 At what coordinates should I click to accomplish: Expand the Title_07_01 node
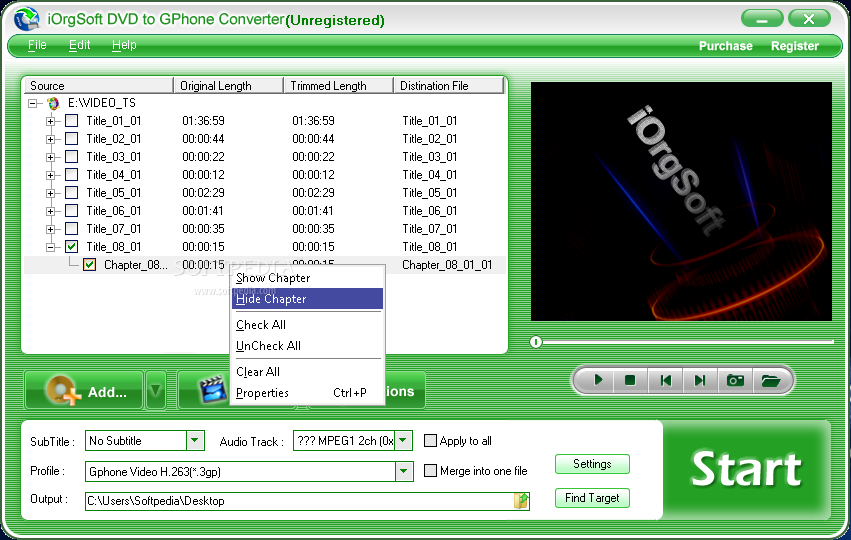50,228
